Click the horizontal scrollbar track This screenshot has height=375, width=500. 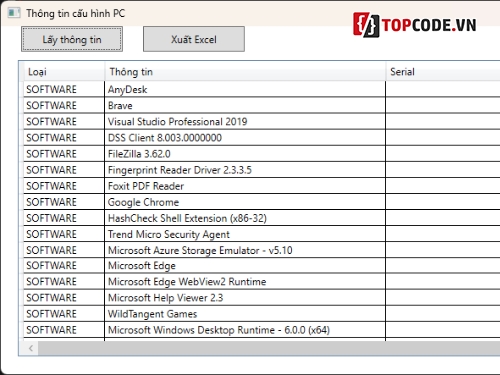pos(269,348)
